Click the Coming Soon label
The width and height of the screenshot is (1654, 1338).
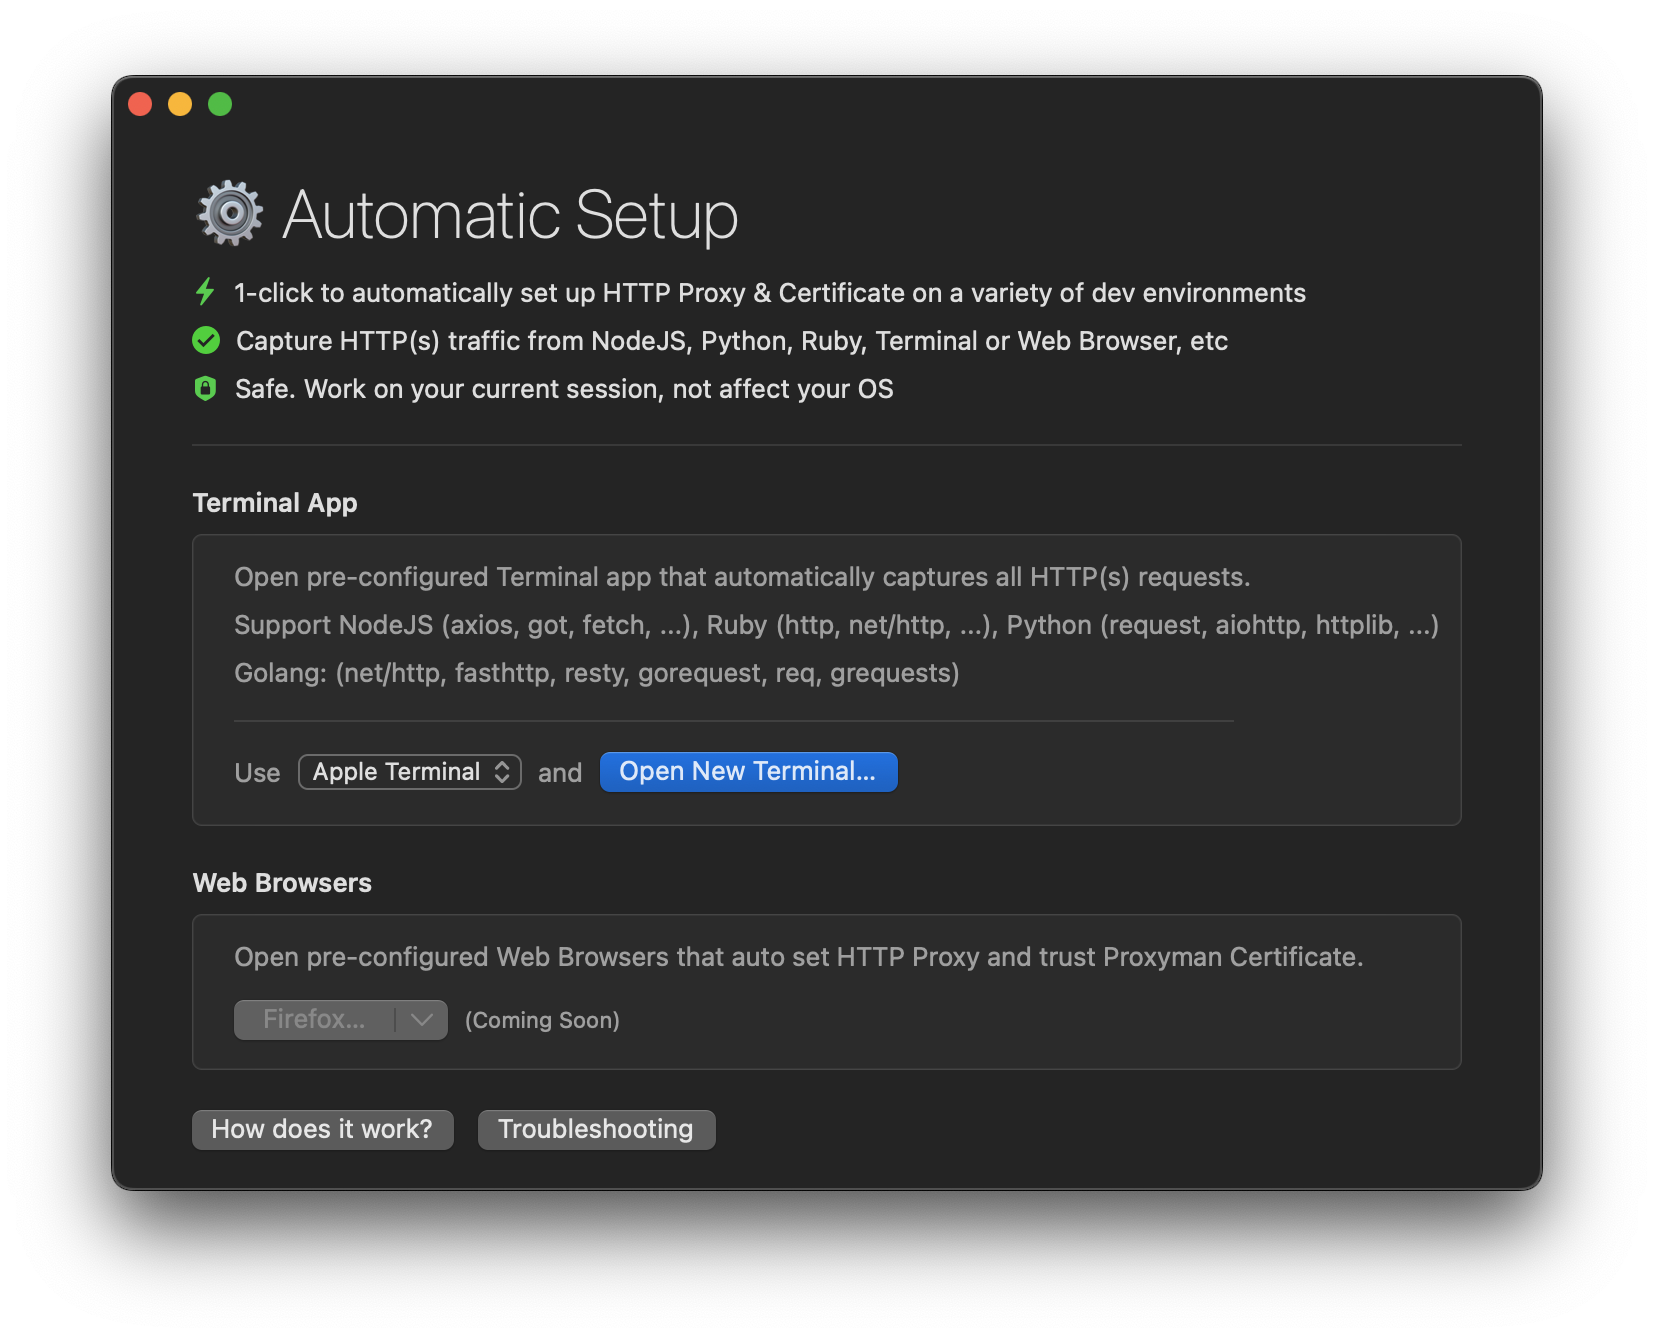(543, 1019)
